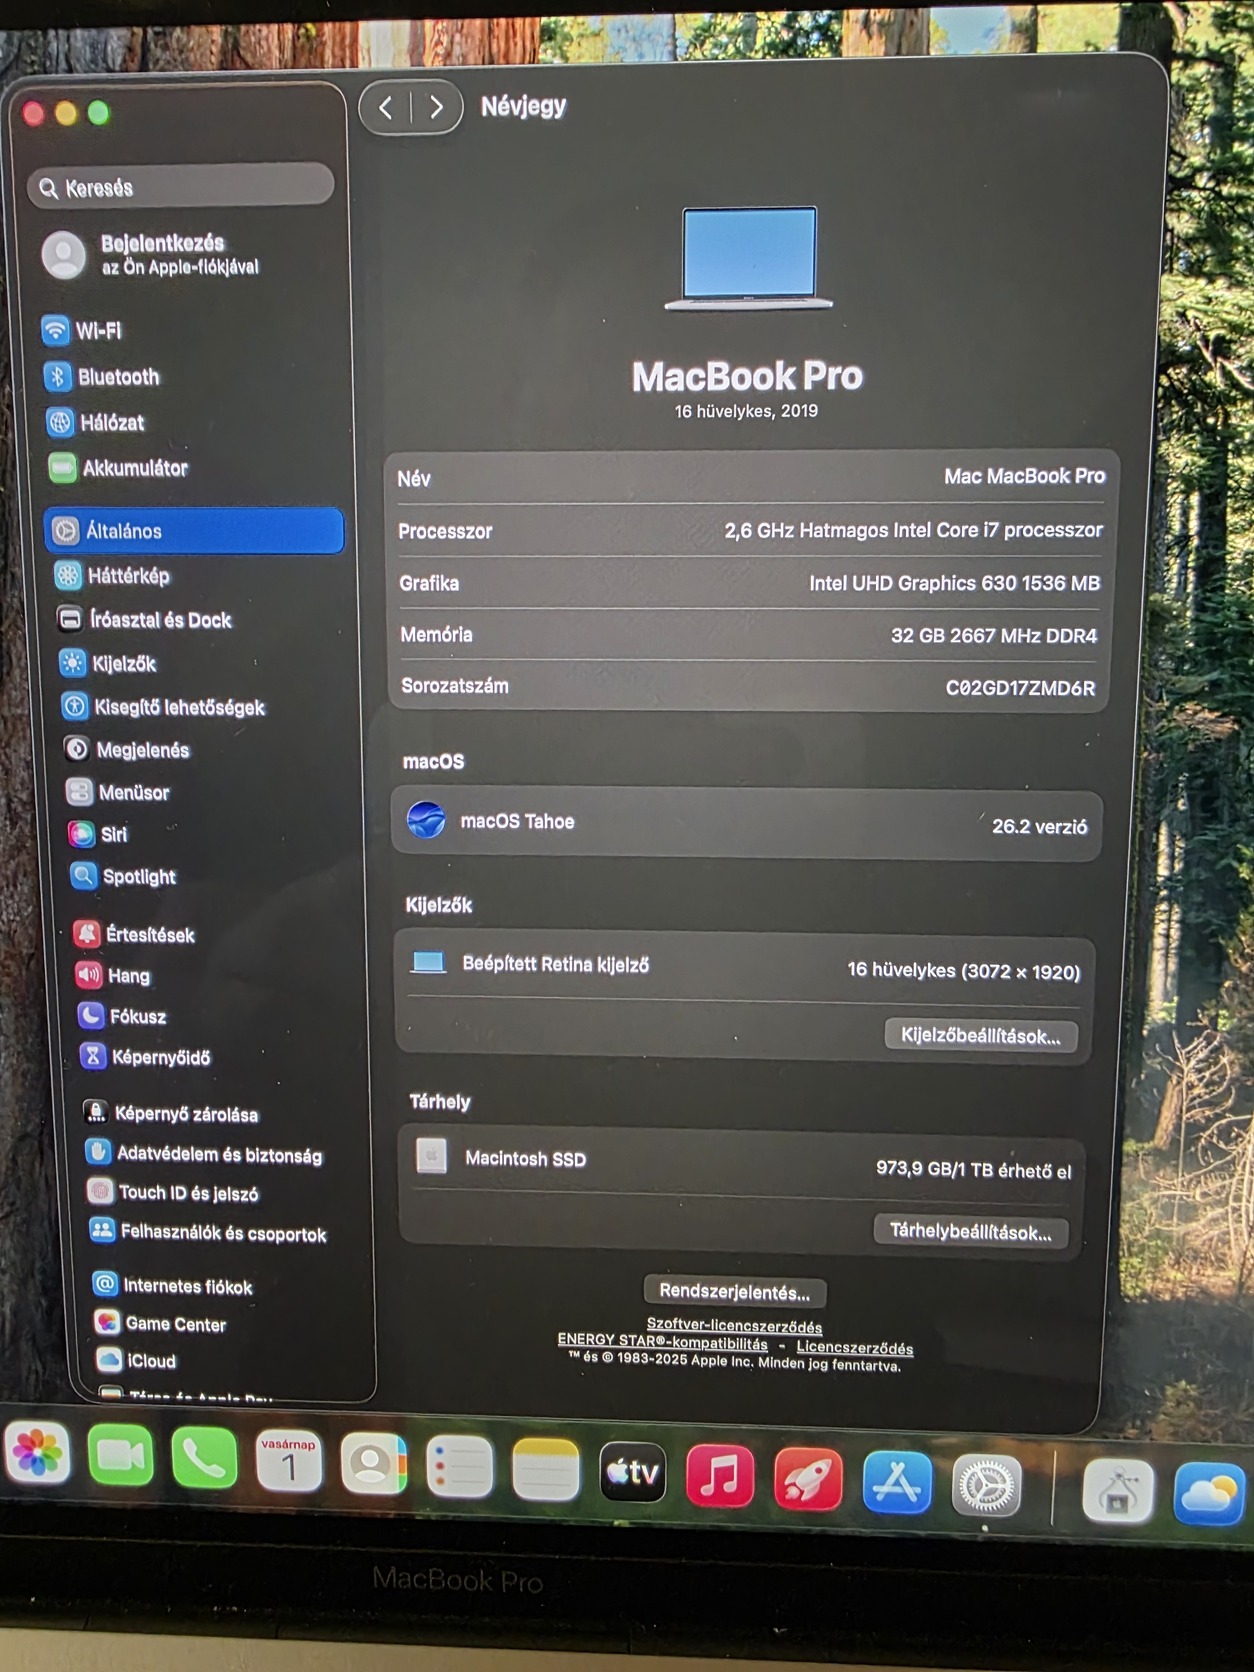Open Hang sound settings
Viewport: 1254px width, 1672px height.
click(114, 976)
